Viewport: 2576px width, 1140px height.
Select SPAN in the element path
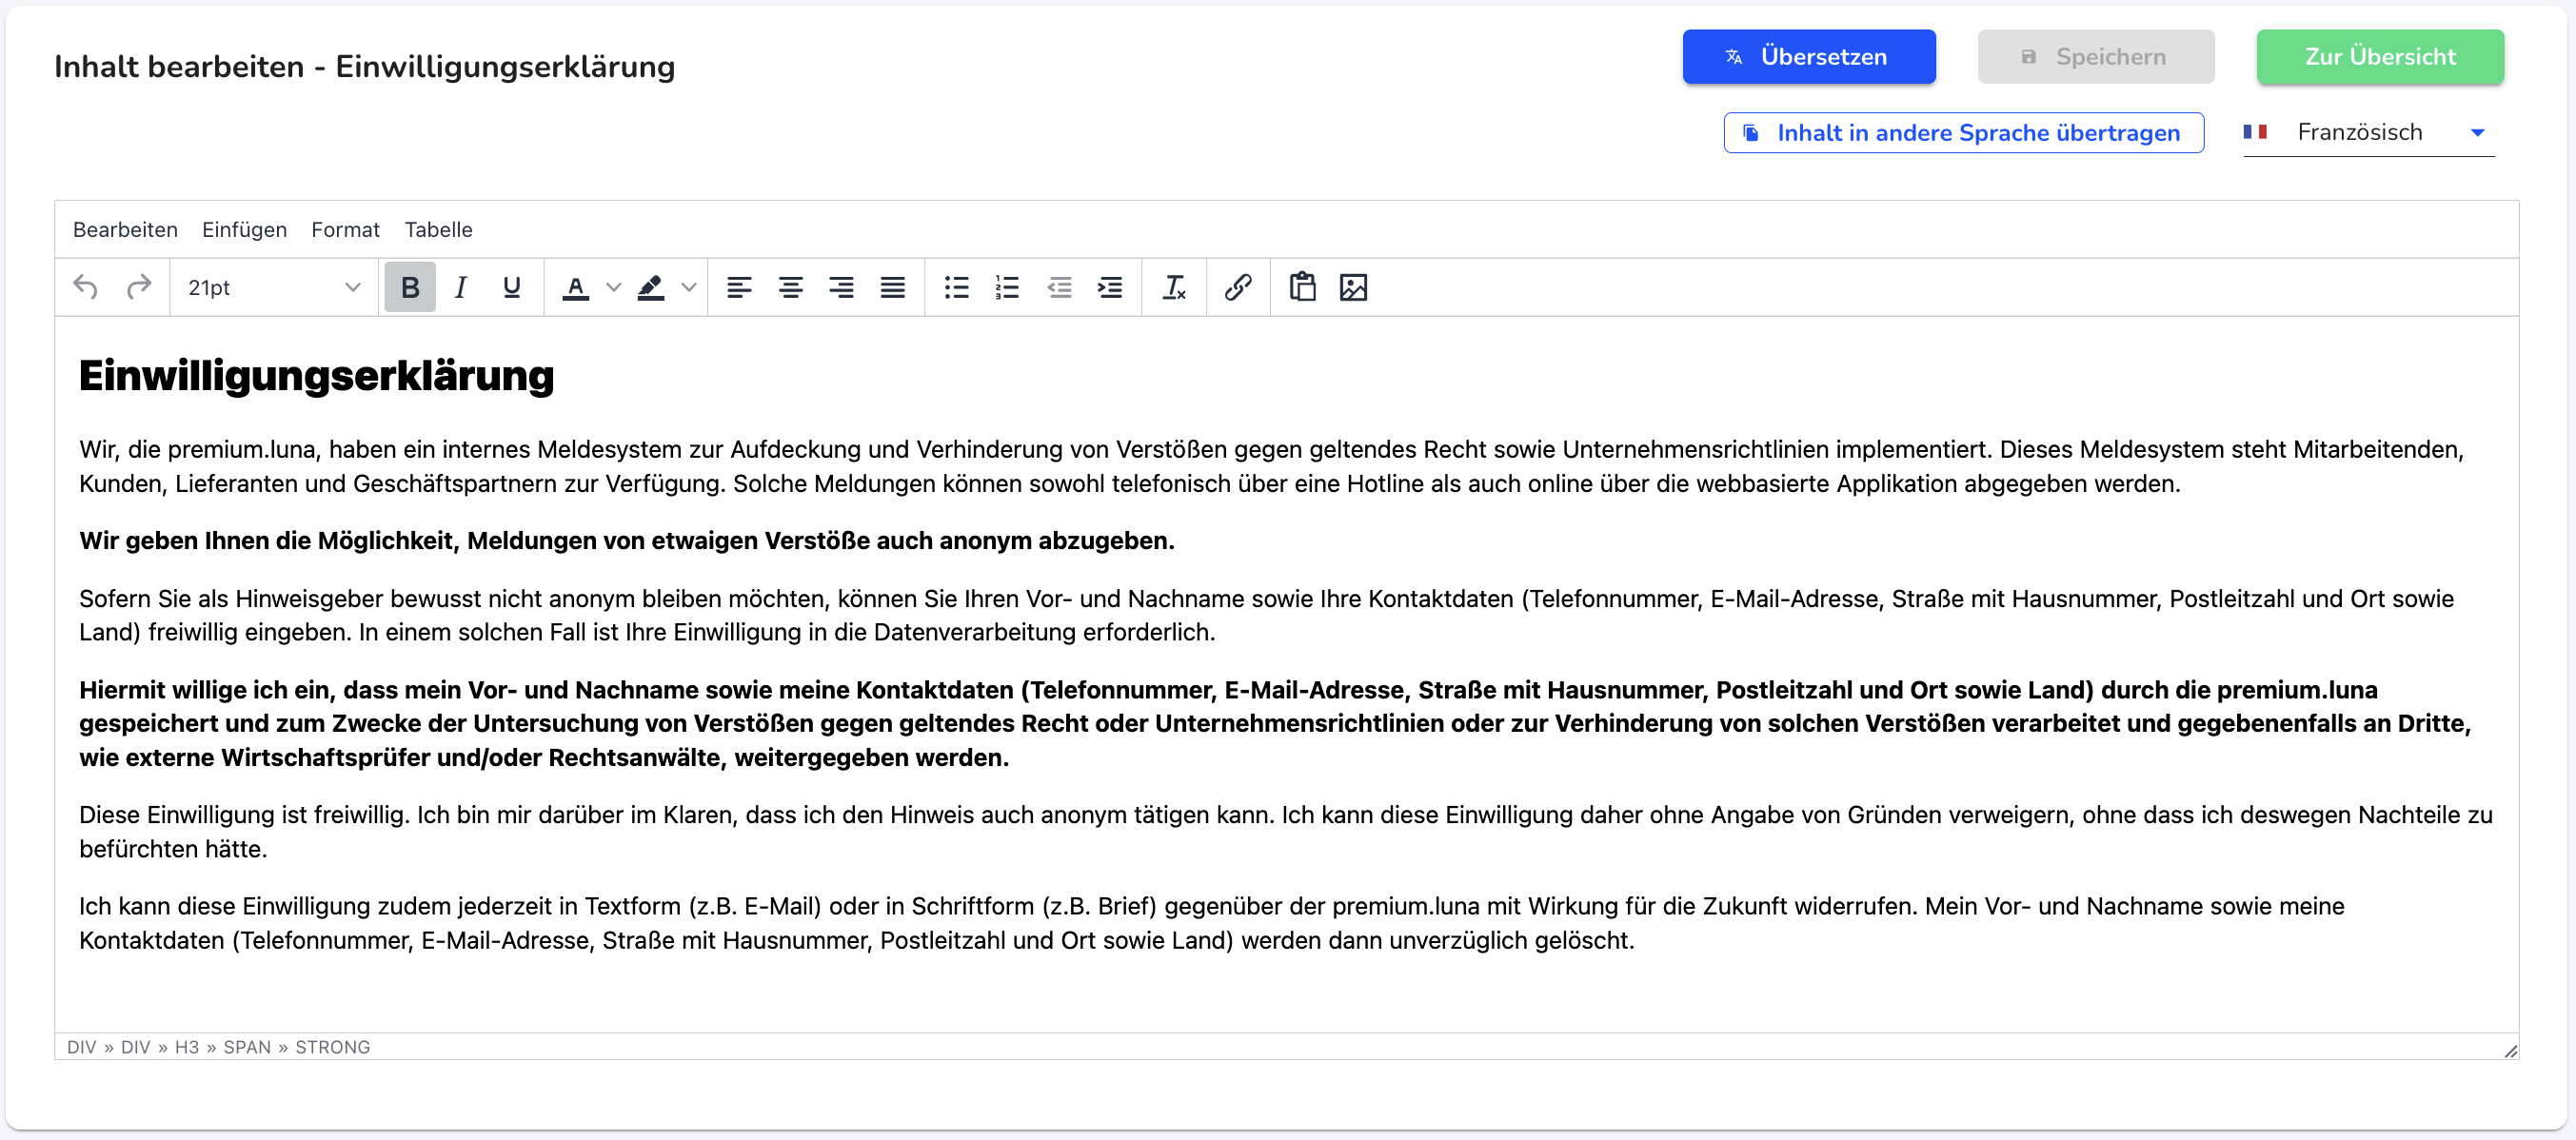(247, 1047)
